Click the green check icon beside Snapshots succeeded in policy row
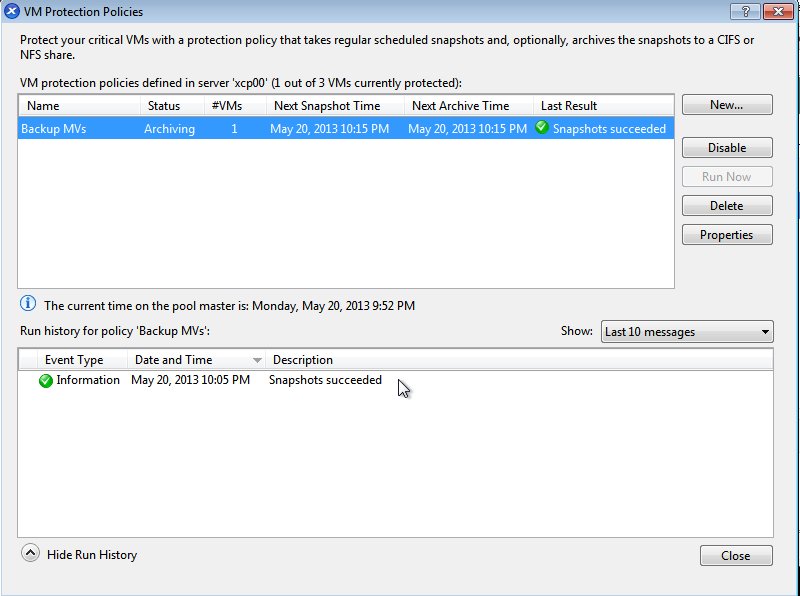 point(542,128)
